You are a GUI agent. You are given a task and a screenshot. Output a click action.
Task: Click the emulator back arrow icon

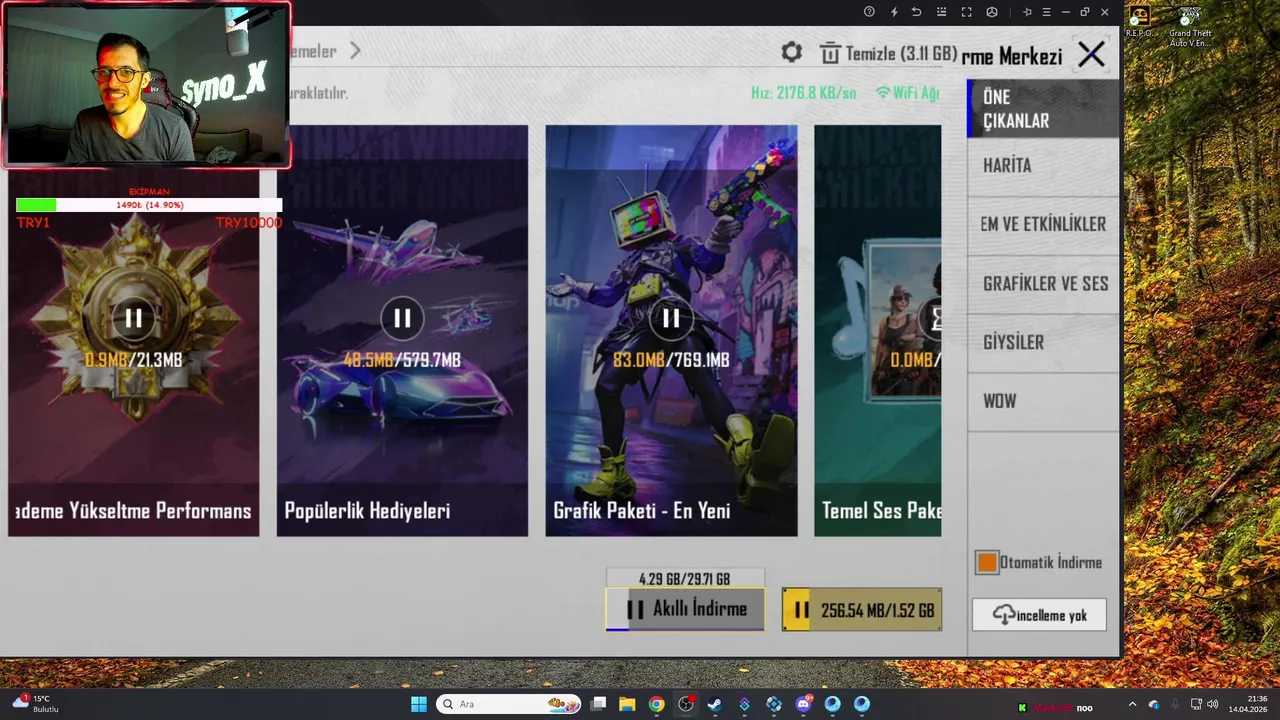click(917, 12)
